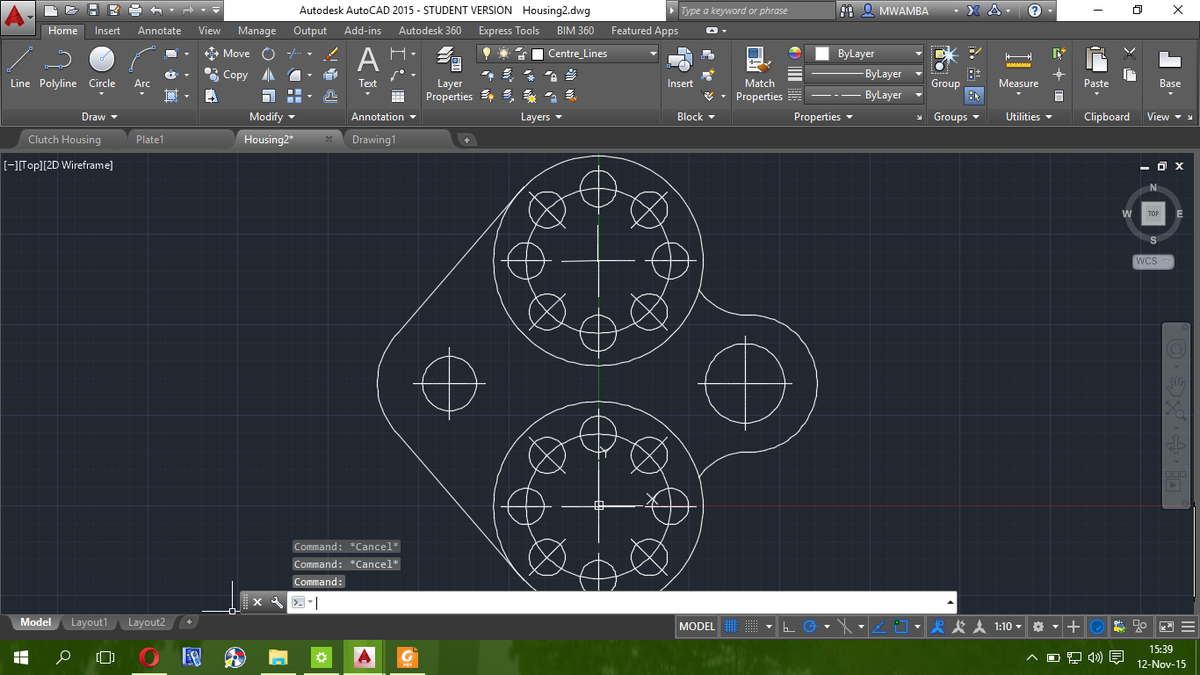Select the Match Properties tool
The image size is (1200, 675).
(x=759, y=68)
